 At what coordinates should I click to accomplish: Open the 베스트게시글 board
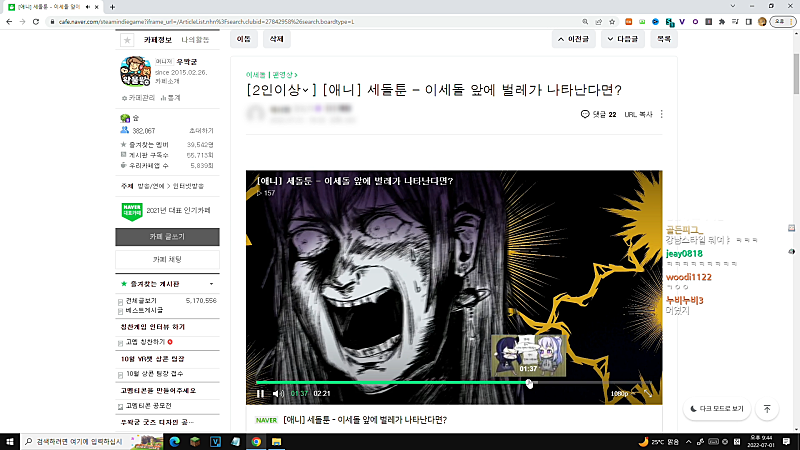pyautogui.click(x=144, y=310)
